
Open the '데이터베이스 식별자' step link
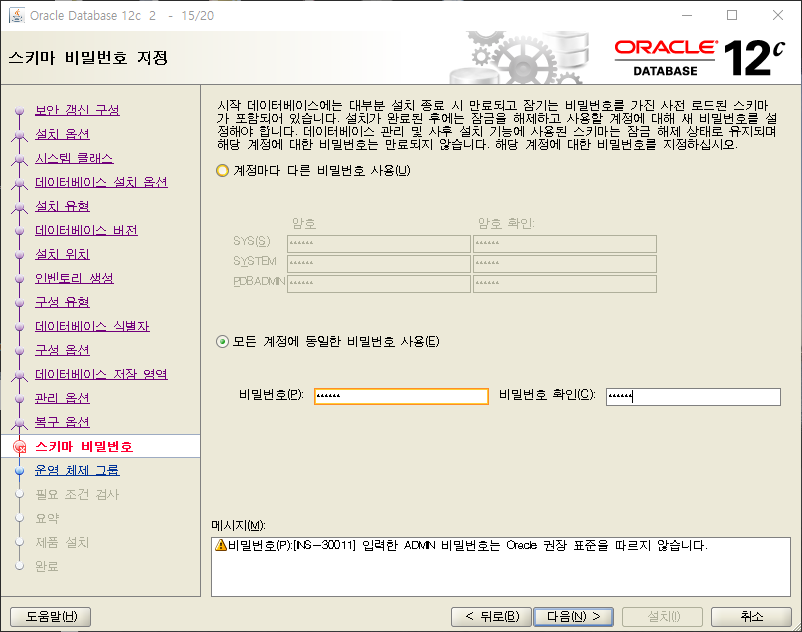(x=92, y=326)
